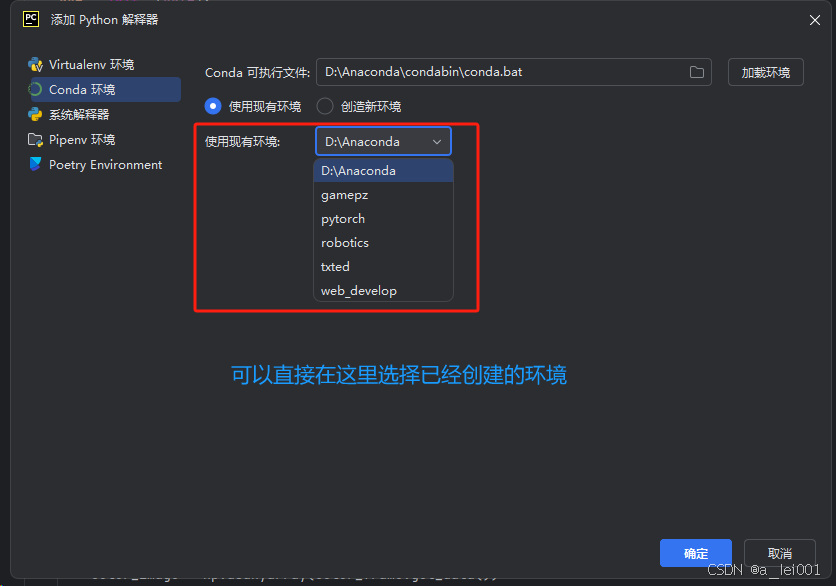The height and width of the screenshot is (586, 836).
Task: Pick web_develop from the environment list
Action: click(383, 291)
